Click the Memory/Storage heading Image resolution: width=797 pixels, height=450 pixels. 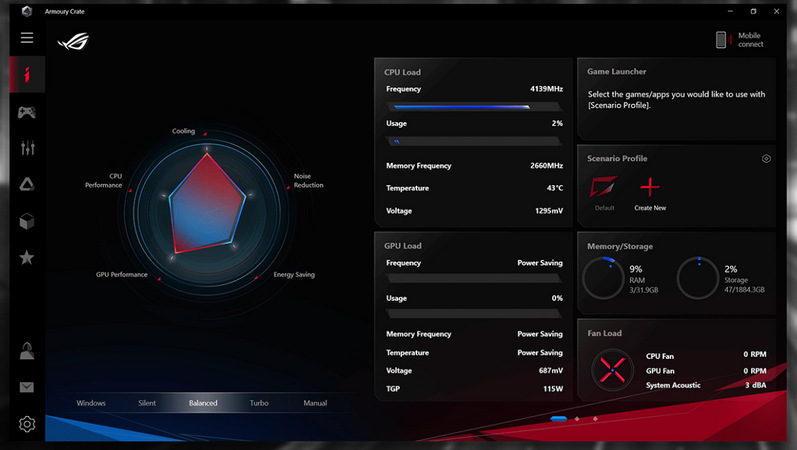coord(620,247)
